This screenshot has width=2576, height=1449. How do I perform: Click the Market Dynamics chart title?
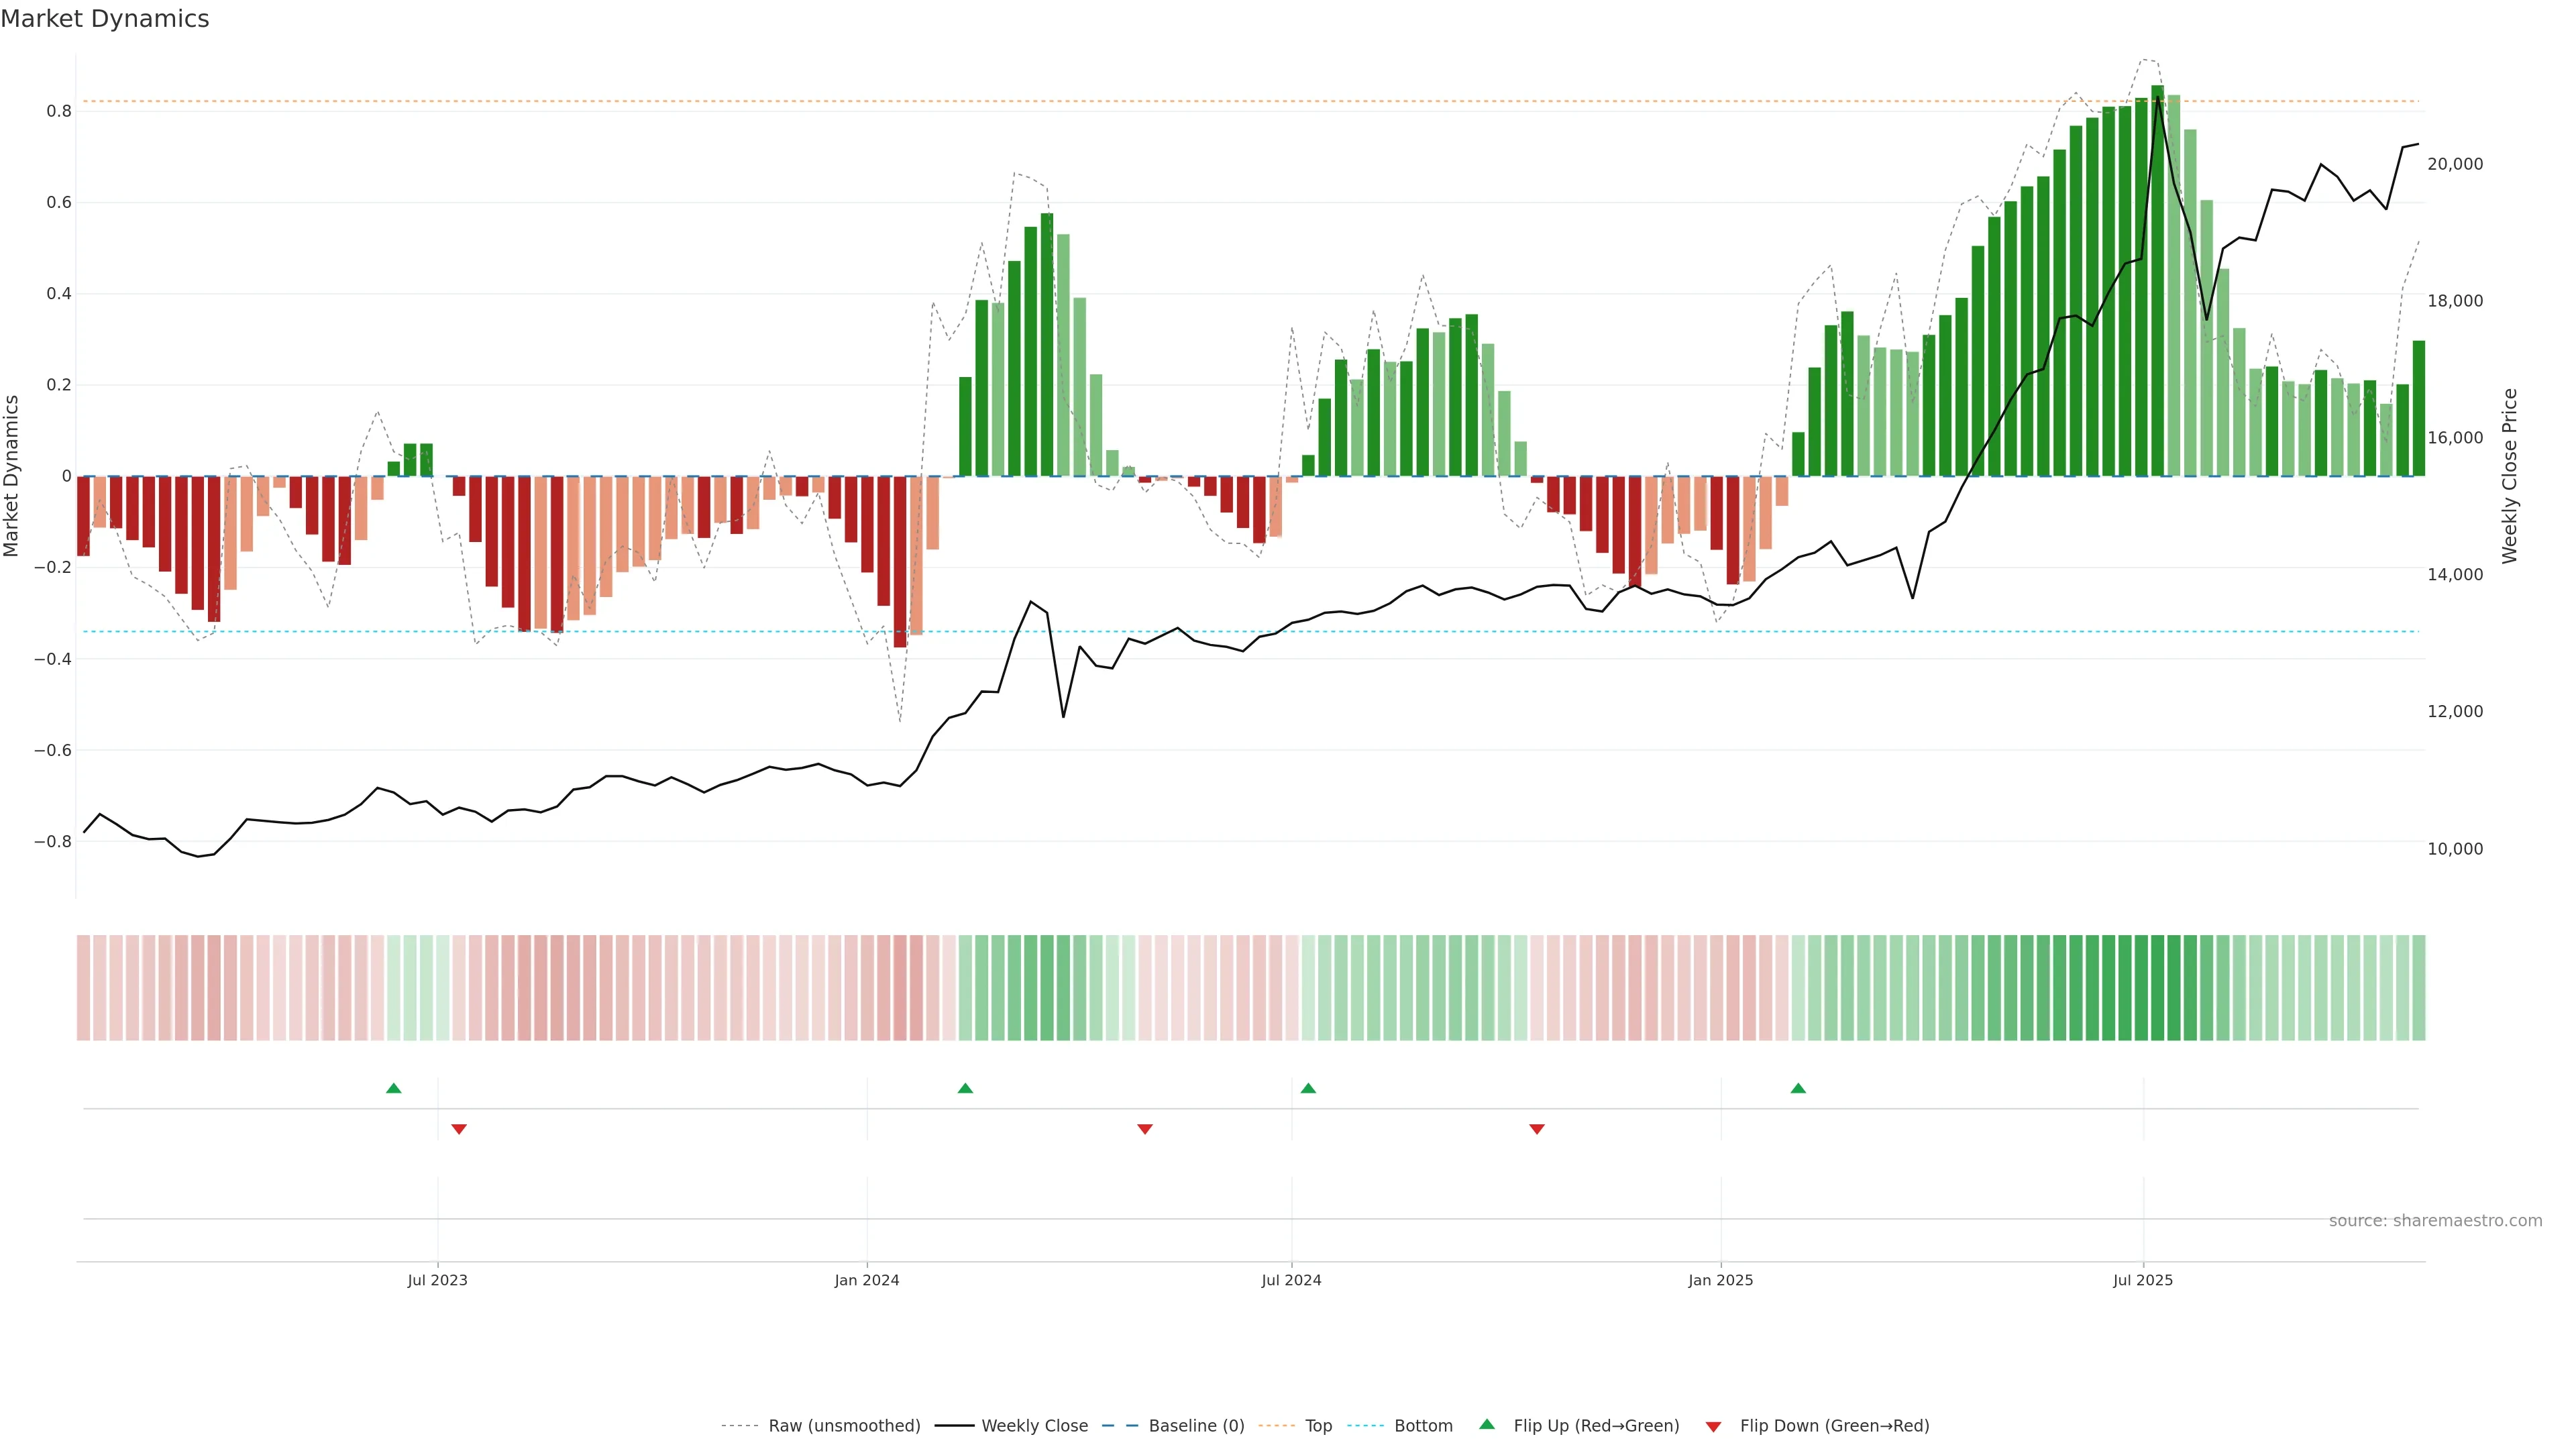(105, 19)
